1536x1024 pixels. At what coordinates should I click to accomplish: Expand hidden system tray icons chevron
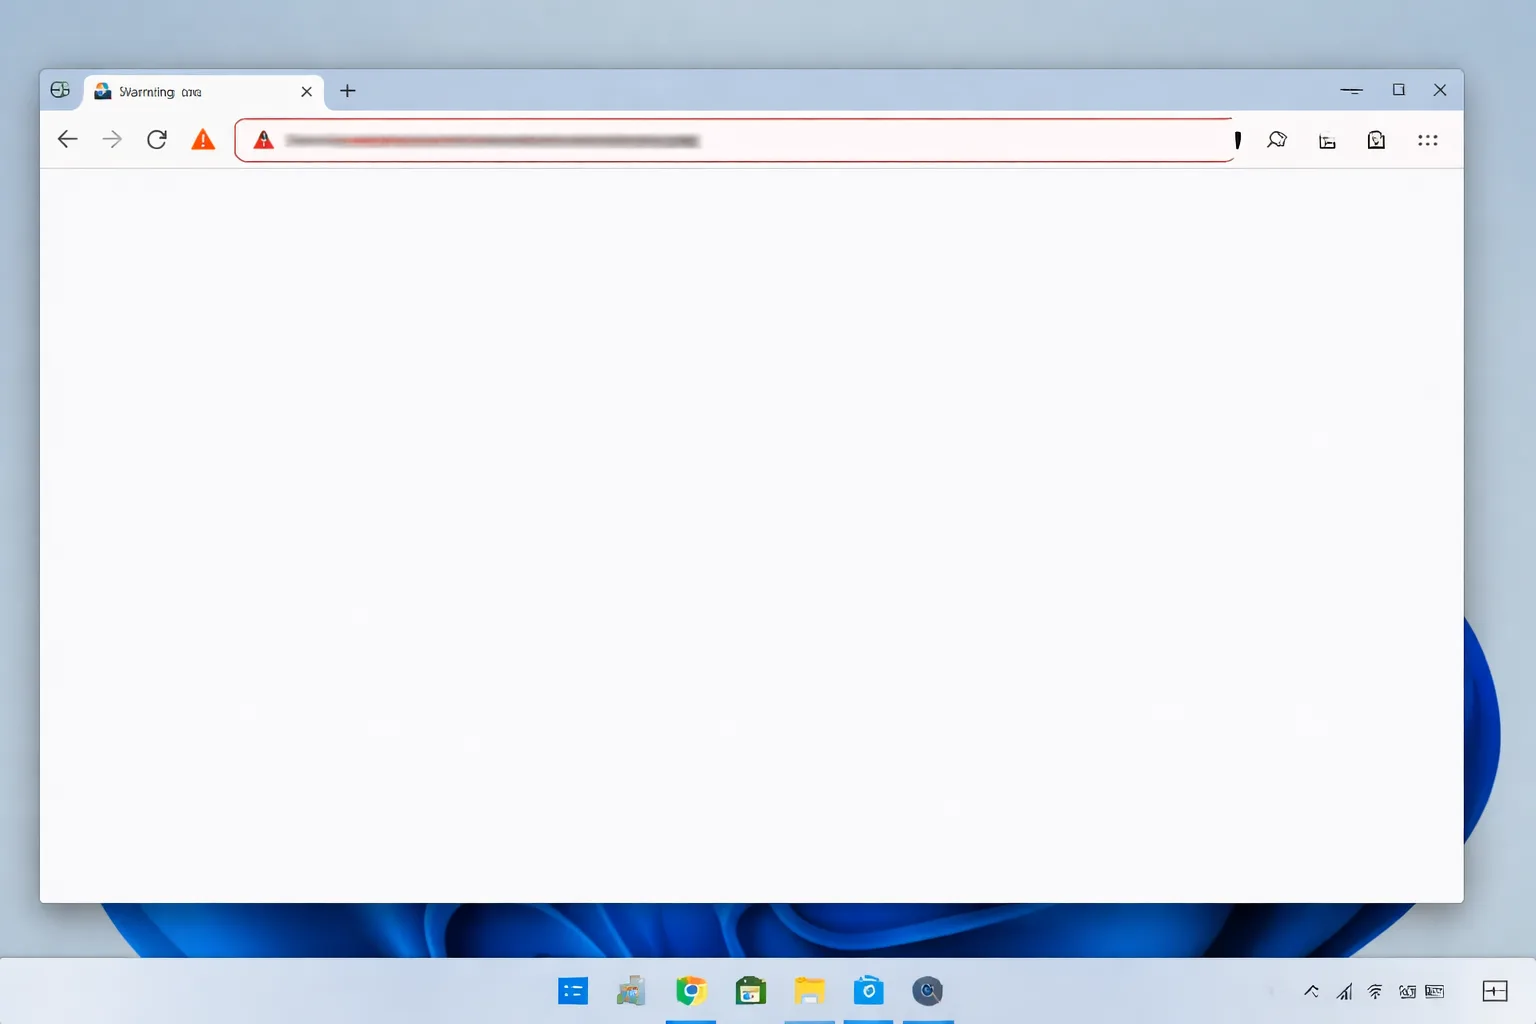coord(1311,991)
